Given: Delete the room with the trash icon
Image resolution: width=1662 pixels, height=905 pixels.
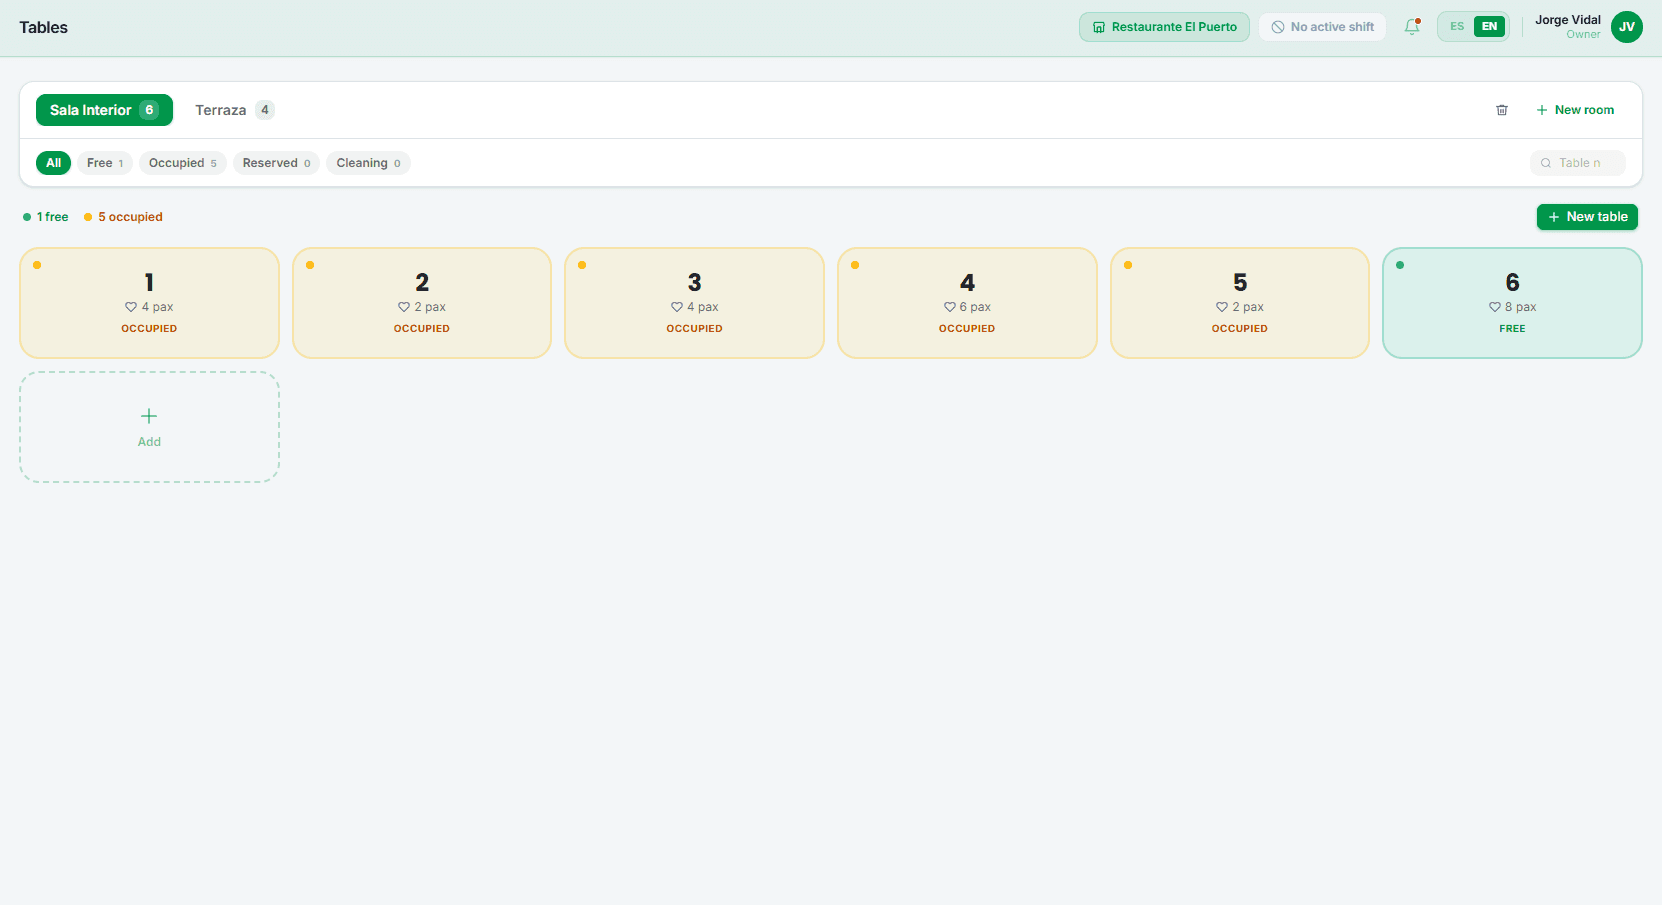Looking at the screenshot, I should [1502, 110].
